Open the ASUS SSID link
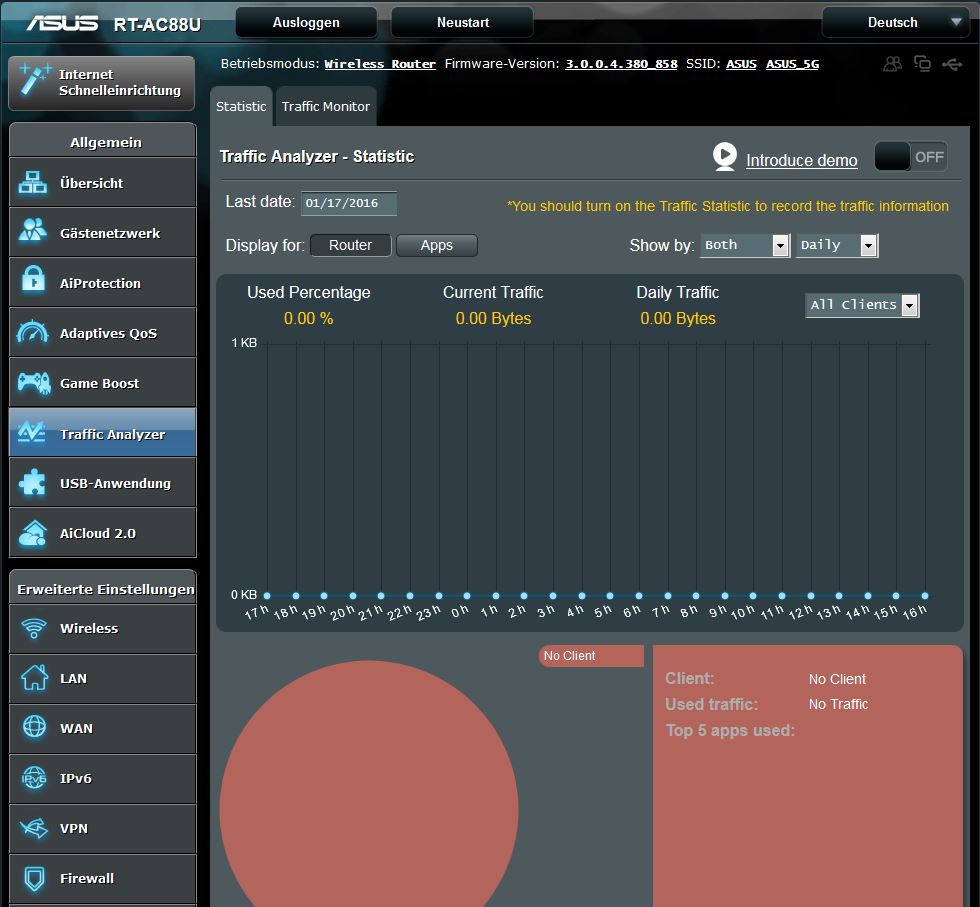This screenshot has width=980, height=907. pos(741,64)
